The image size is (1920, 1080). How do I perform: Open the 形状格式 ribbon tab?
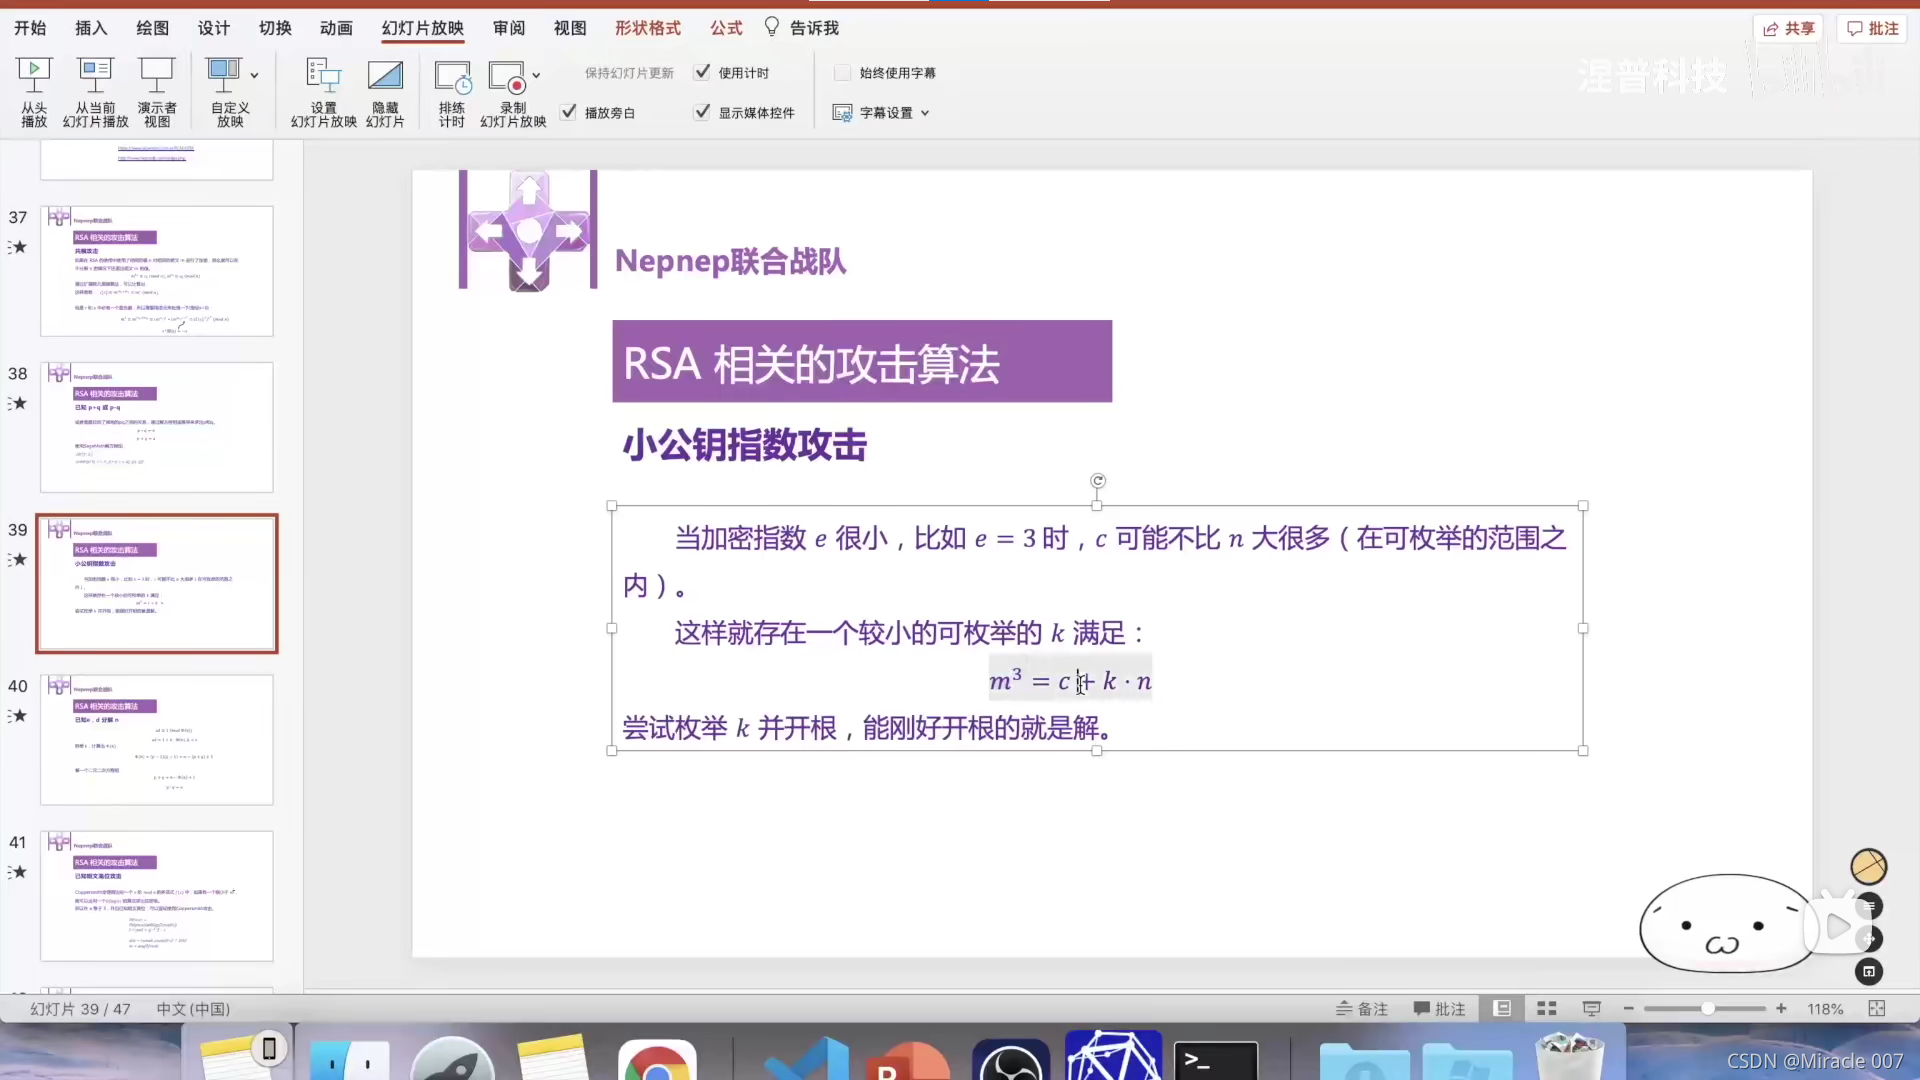coord(647,28)
